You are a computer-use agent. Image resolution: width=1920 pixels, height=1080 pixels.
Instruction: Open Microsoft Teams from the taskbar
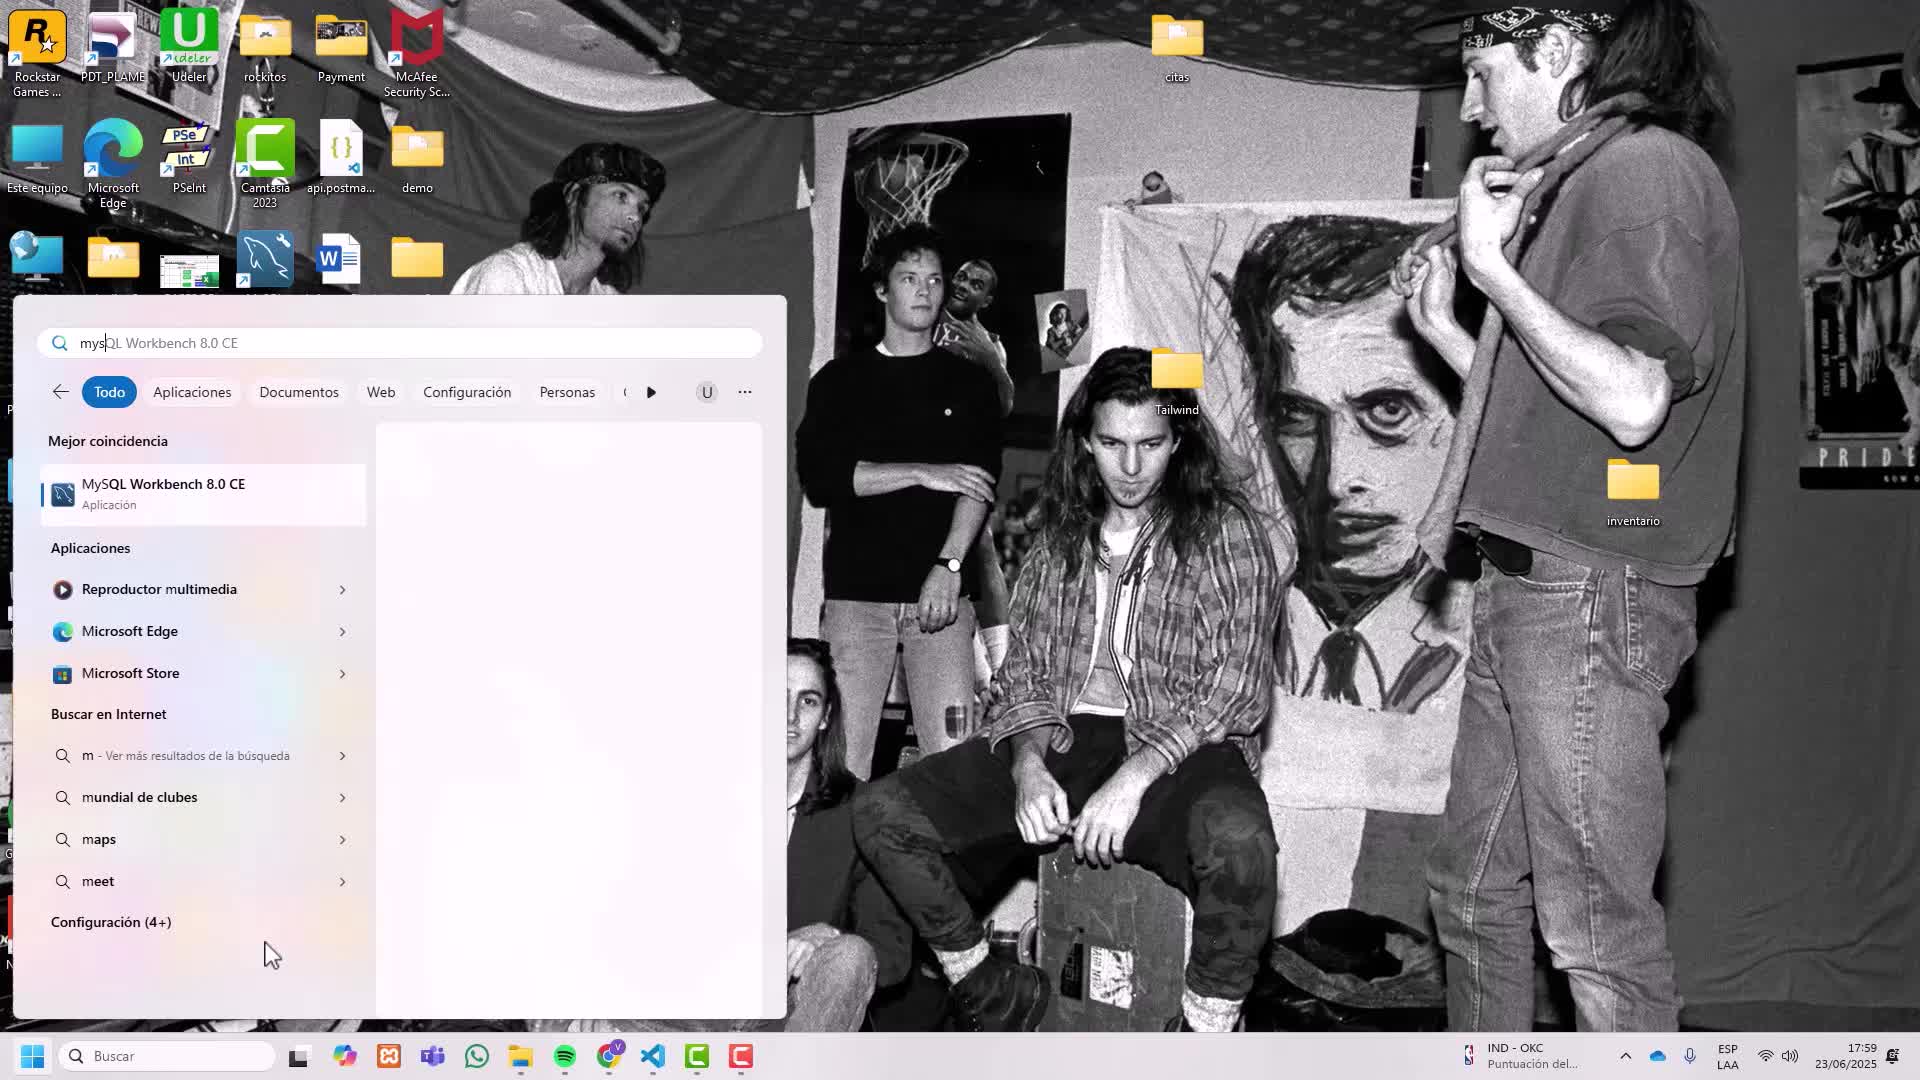coord(433,1056)
